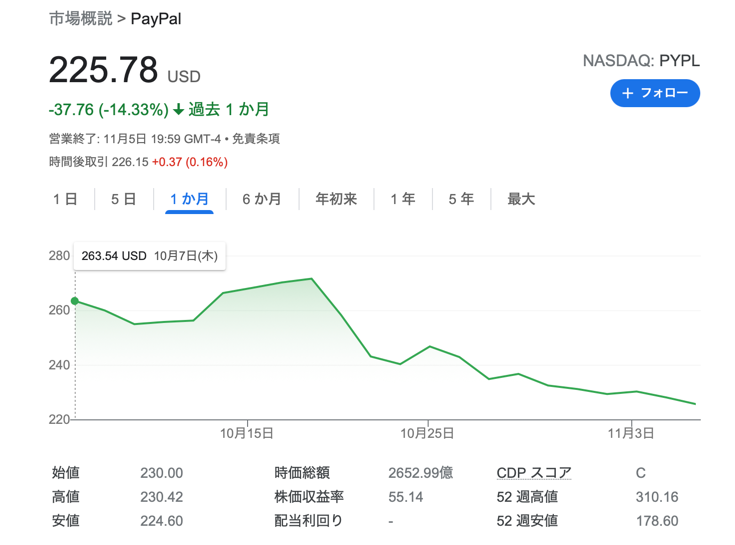The height and width of the screenshot is (545, 735).
Task: Switch to the 年初来 tab
Action: [x=336, y=199]
